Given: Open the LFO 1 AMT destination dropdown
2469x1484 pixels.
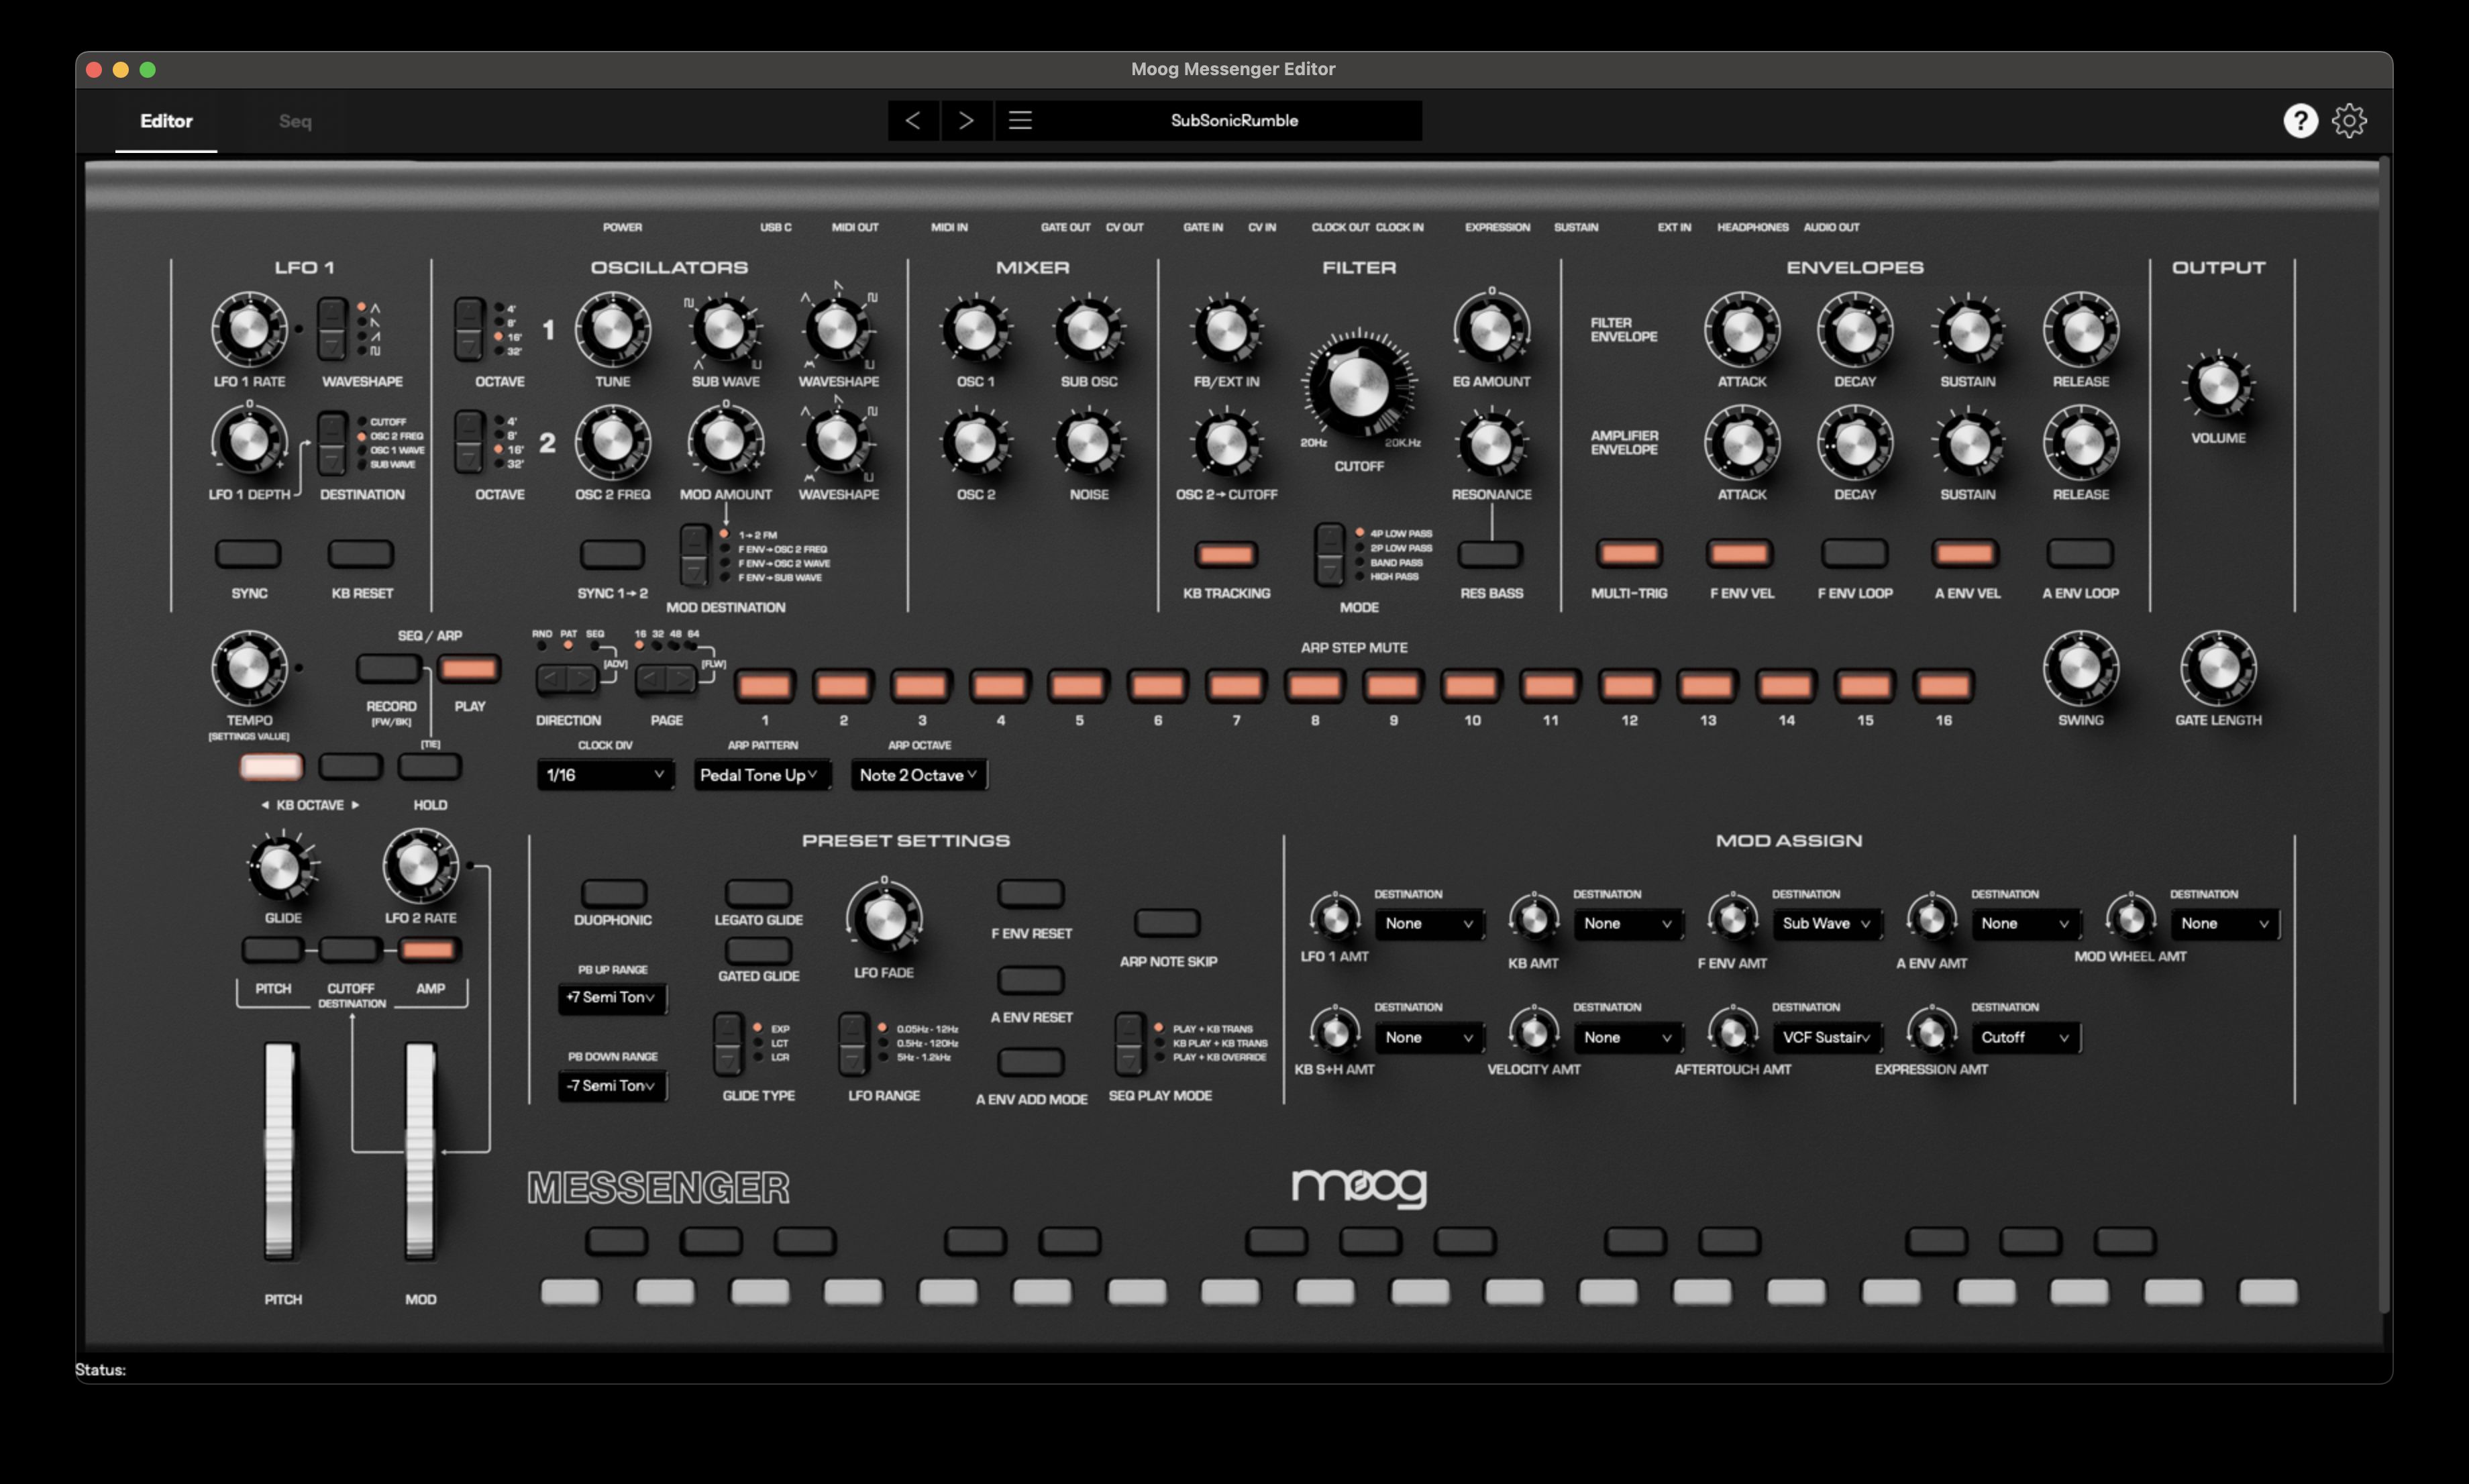Looking at the screenshot, I should coord(1429,923).
